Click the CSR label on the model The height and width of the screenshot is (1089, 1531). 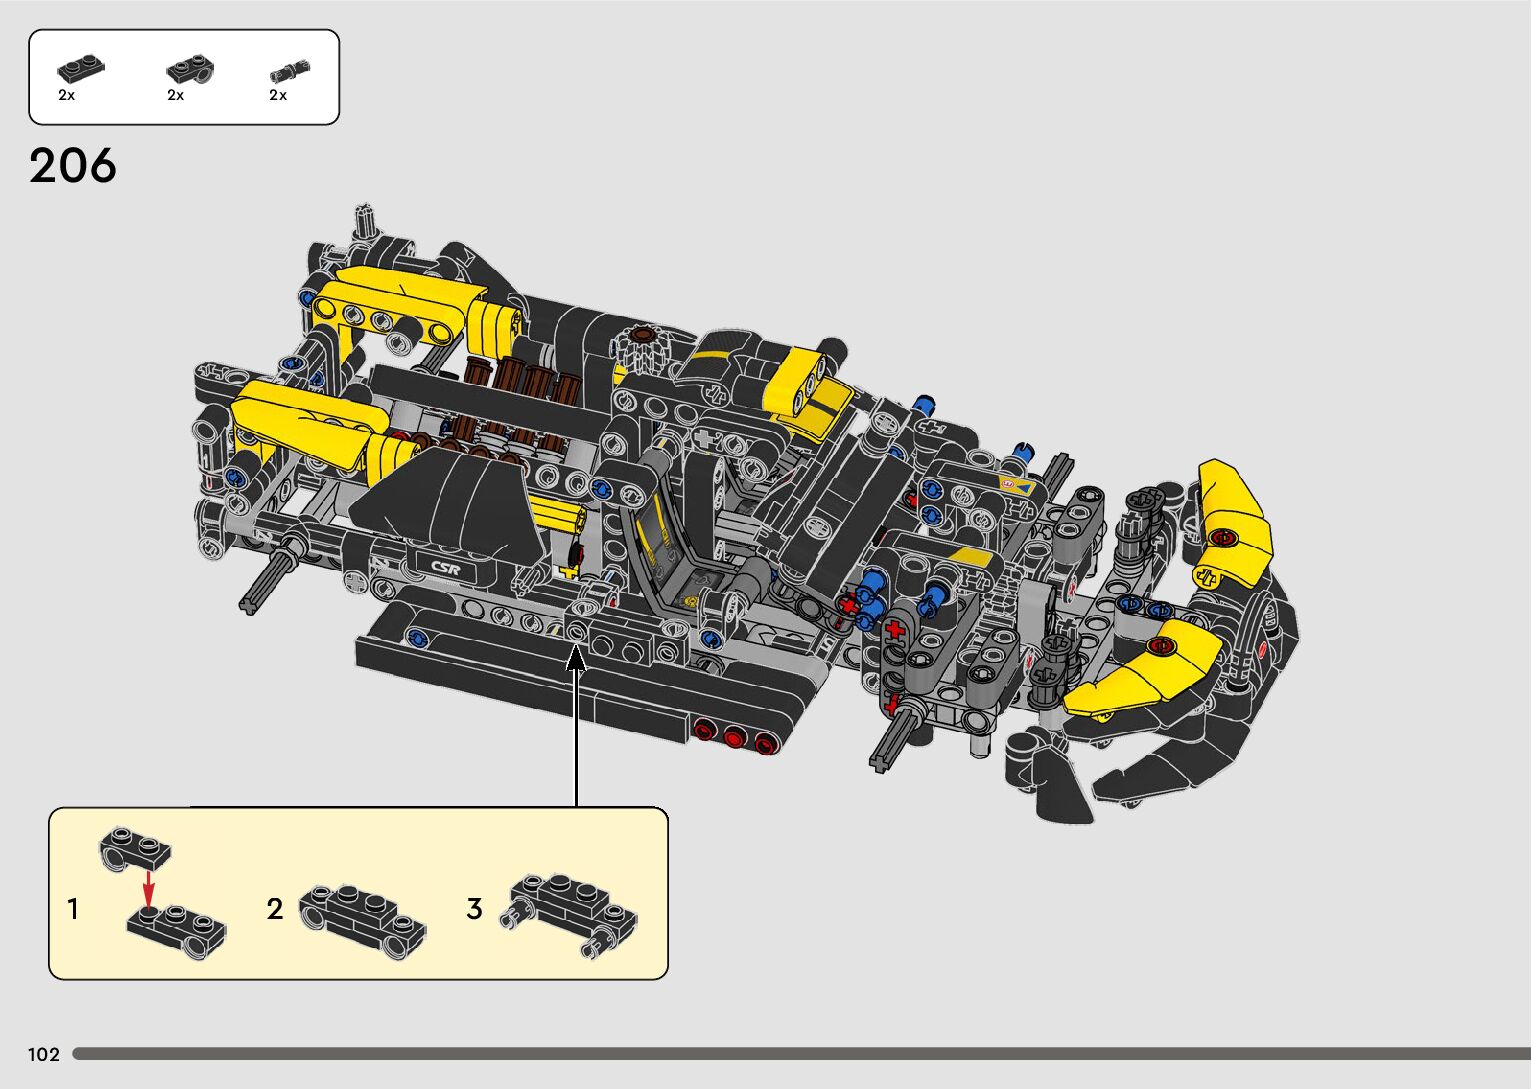(445, 567)
